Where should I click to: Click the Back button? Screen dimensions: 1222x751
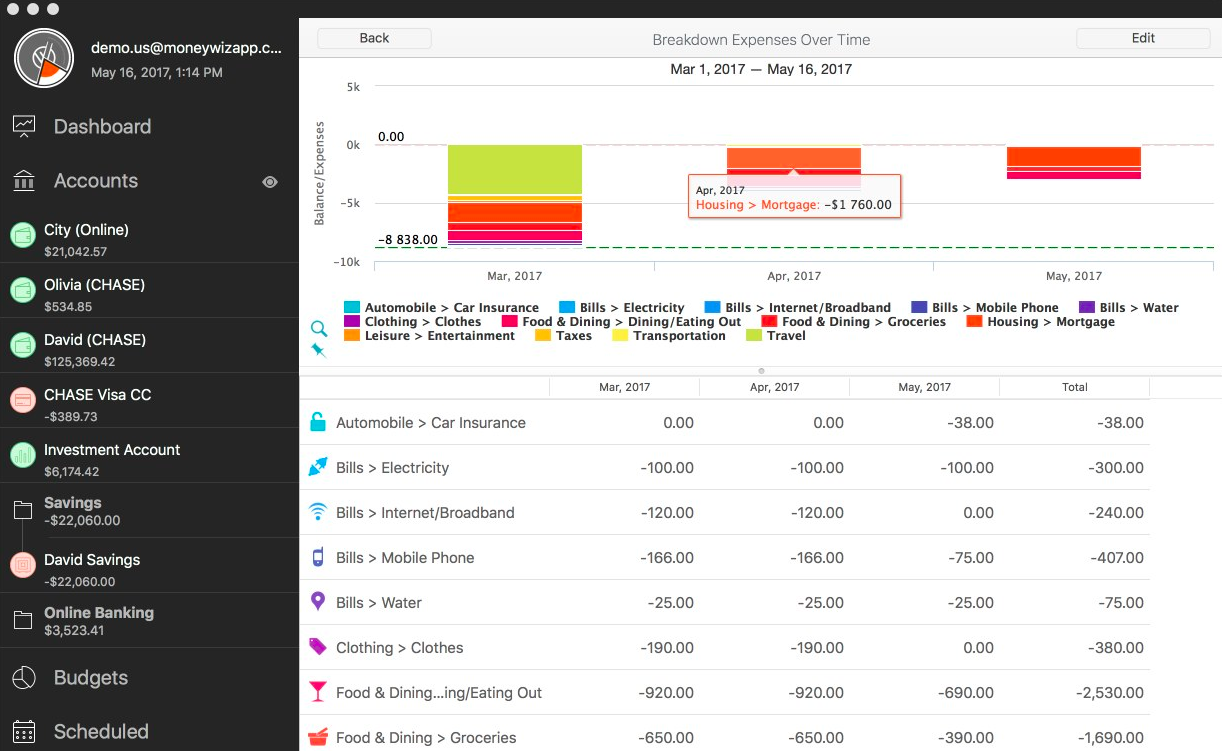(x=374, y=38)
